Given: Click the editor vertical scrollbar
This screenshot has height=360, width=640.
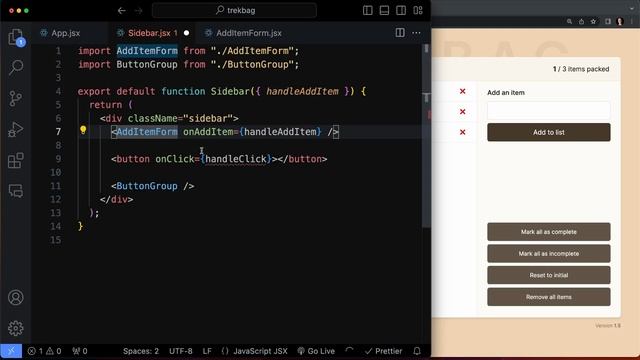Looking at the screenshot, I should point(426,135).
